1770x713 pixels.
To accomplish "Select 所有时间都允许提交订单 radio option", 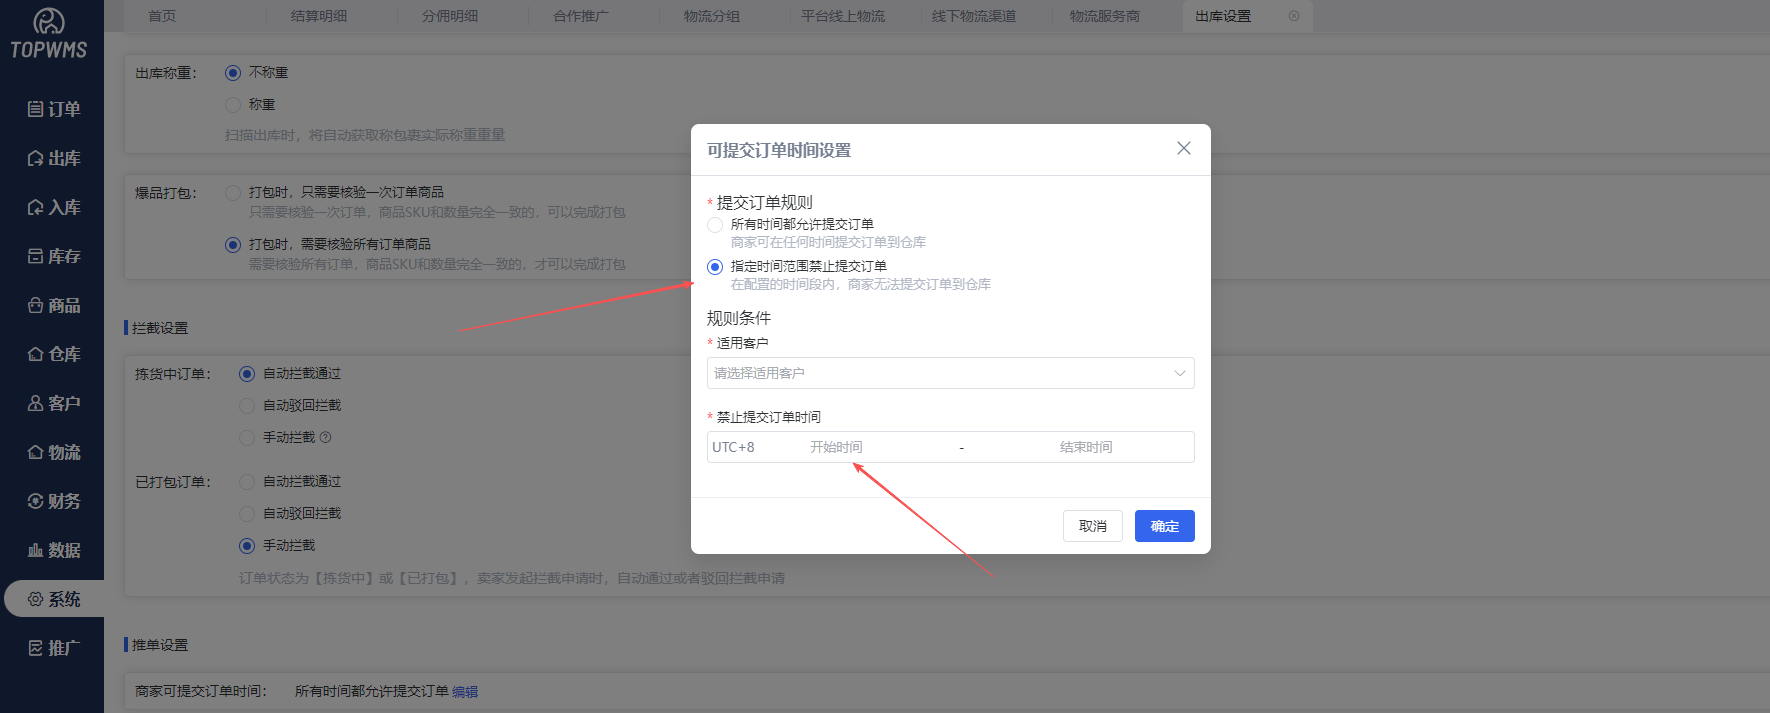I will point(715,225).
